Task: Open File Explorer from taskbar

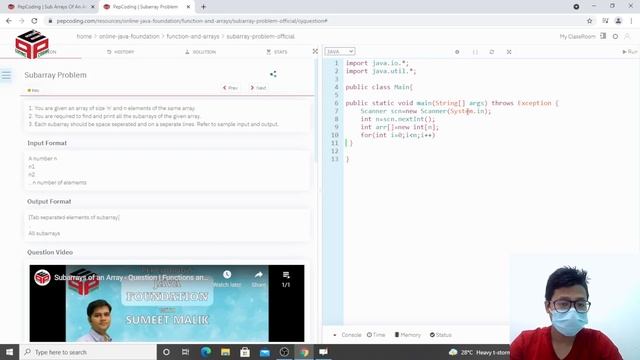Action: [225, 352]
